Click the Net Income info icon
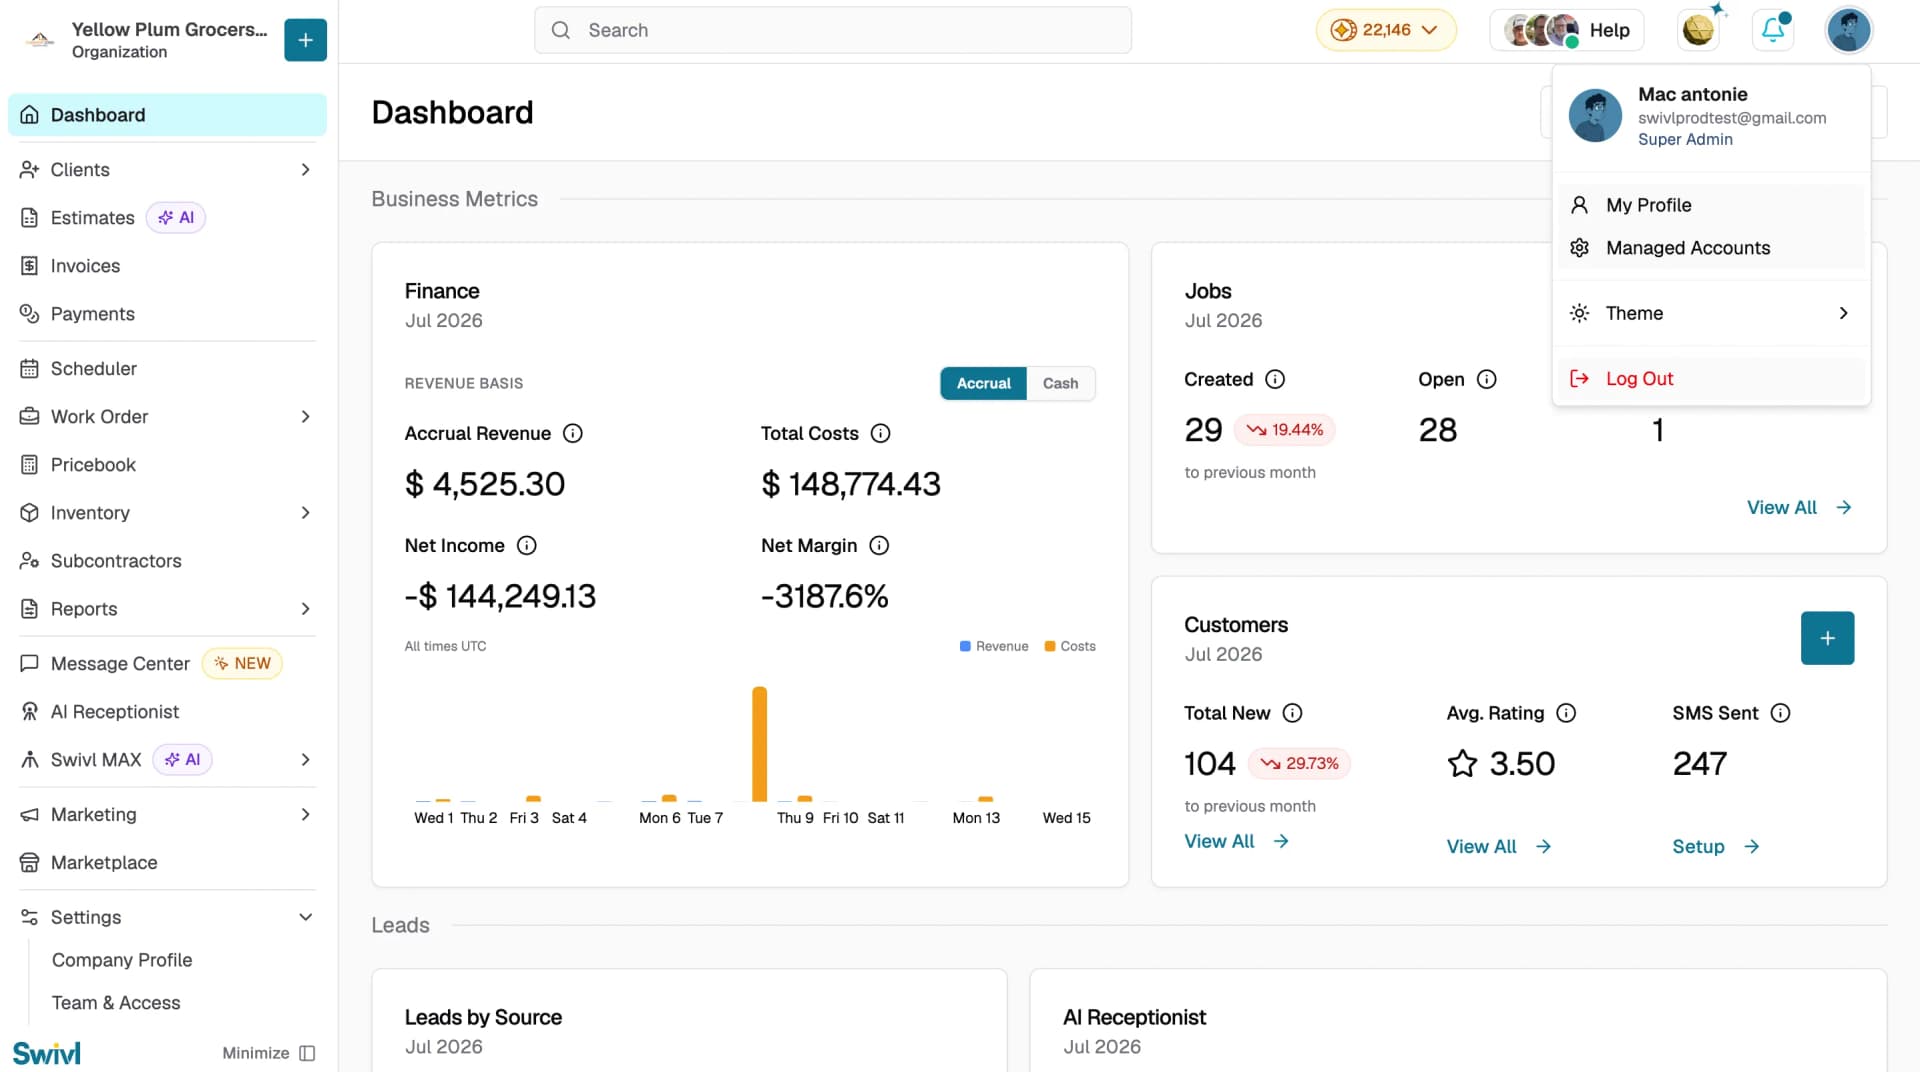1920x1072 pixels. pyautogui.click(x=526, y=545)
